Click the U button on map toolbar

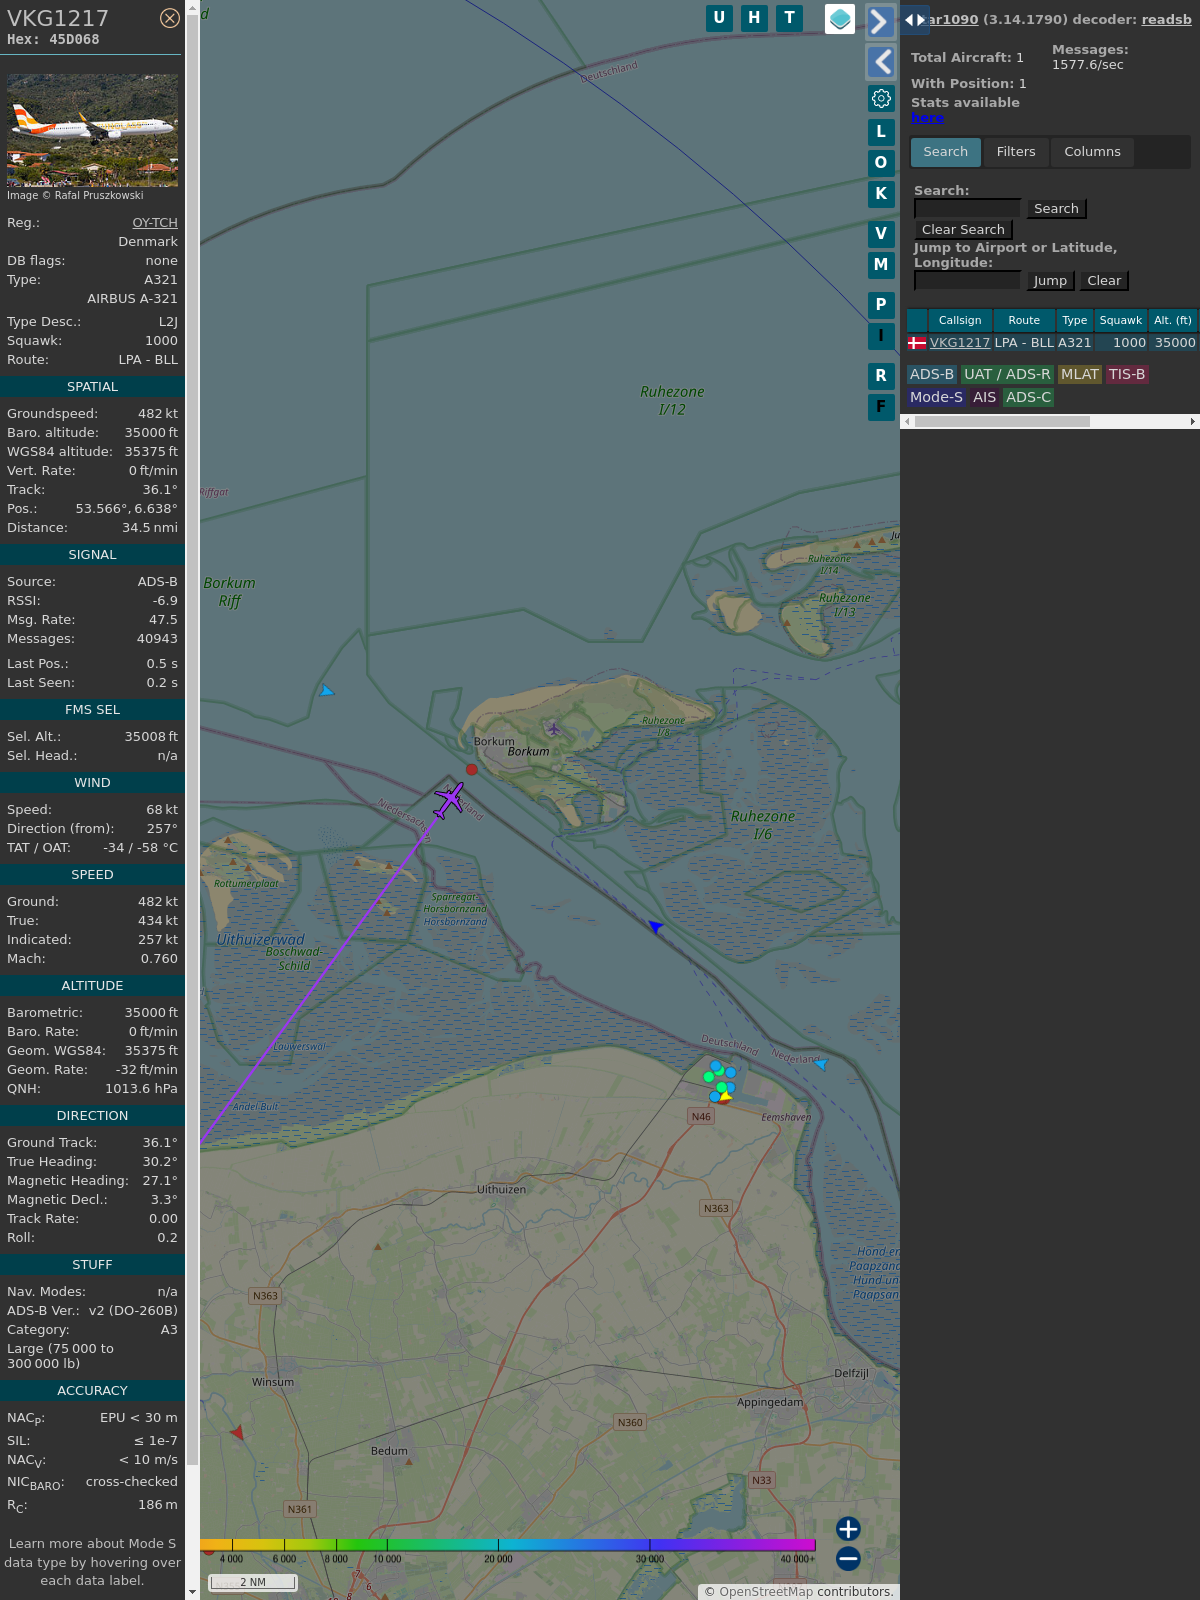[719, 18]
